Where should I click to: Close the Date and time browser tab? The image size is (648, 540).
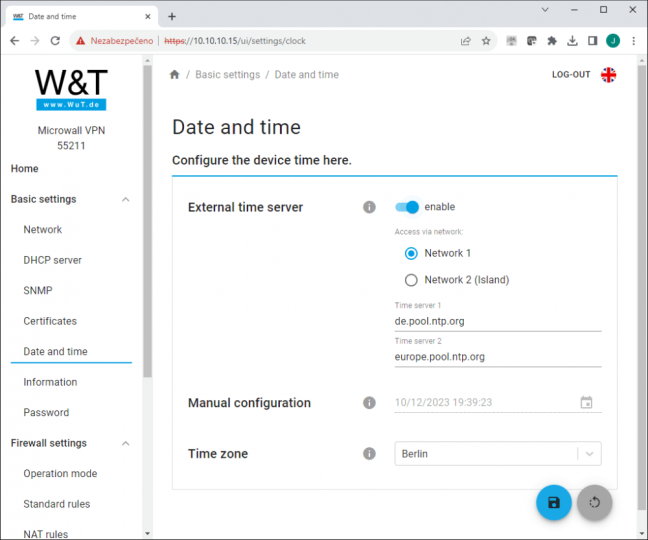click(x=148, y=17)
